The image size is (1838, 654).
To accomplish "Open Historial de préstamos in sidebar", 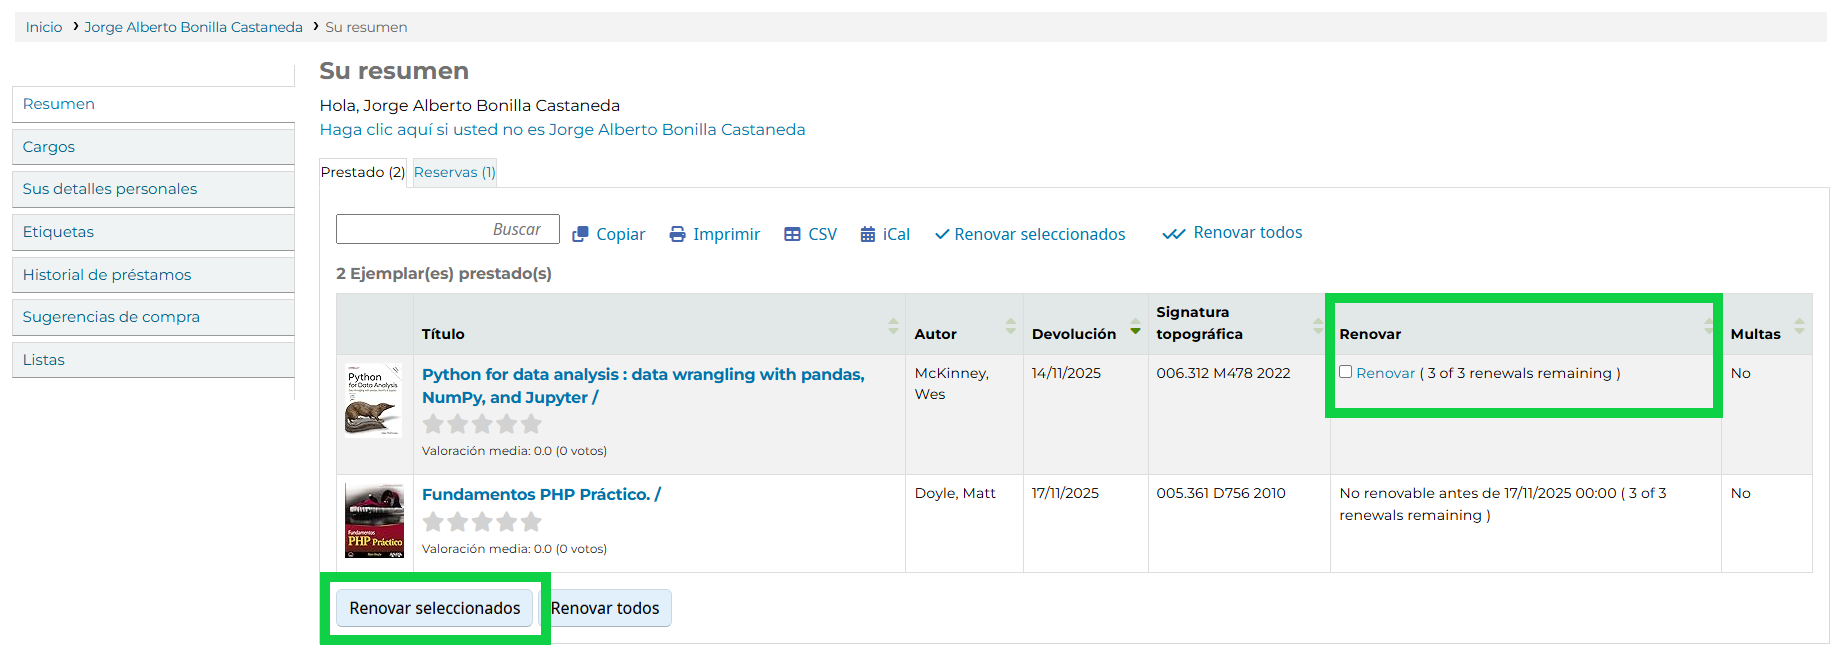I will (x=107, y=275).
